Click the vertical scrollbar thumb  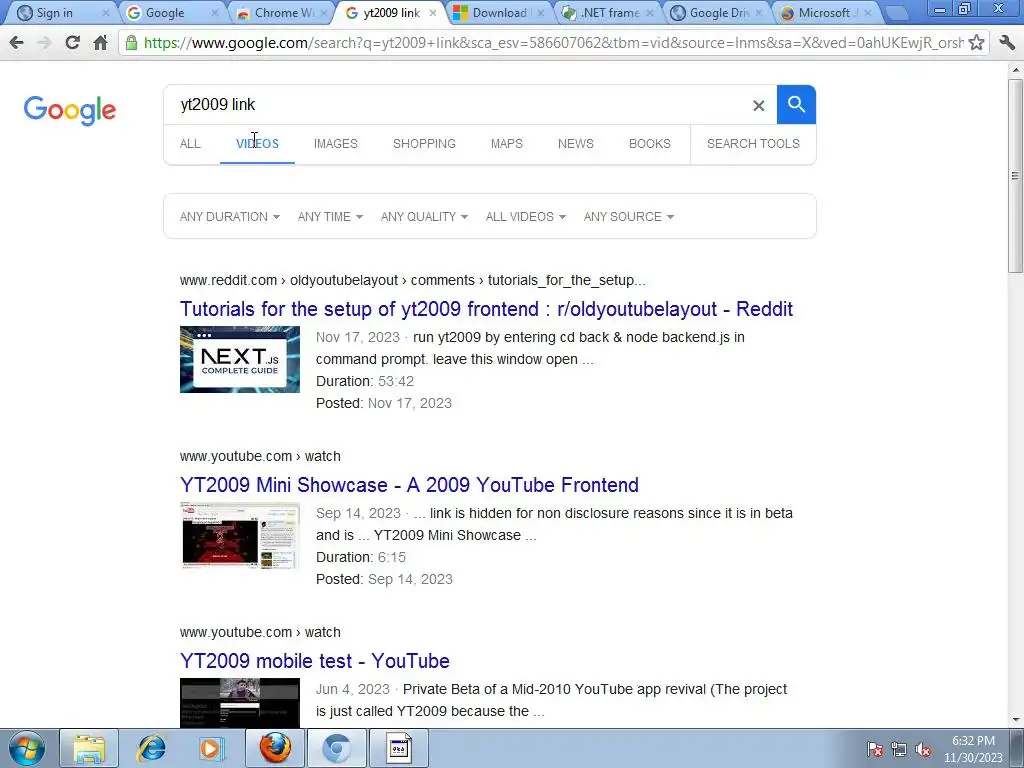point(1015,175)
